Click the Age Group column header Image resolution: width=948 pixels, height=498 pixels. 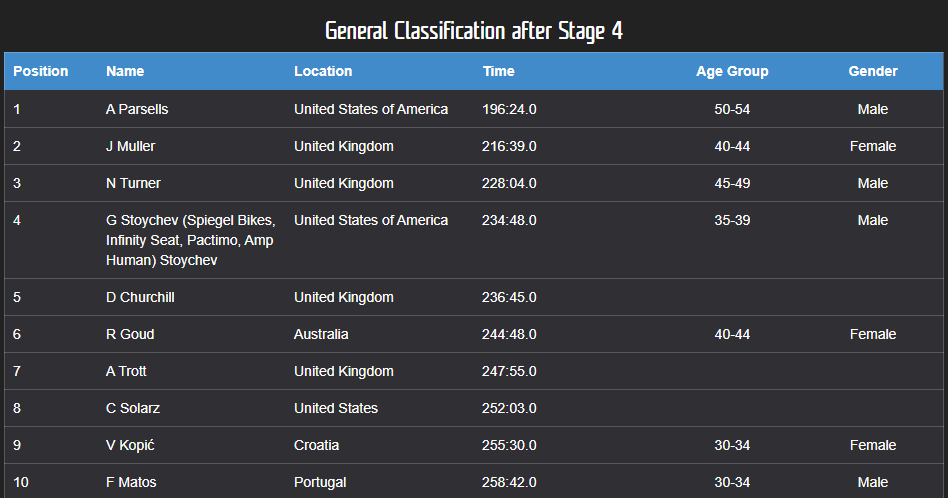tap(732, 71)
